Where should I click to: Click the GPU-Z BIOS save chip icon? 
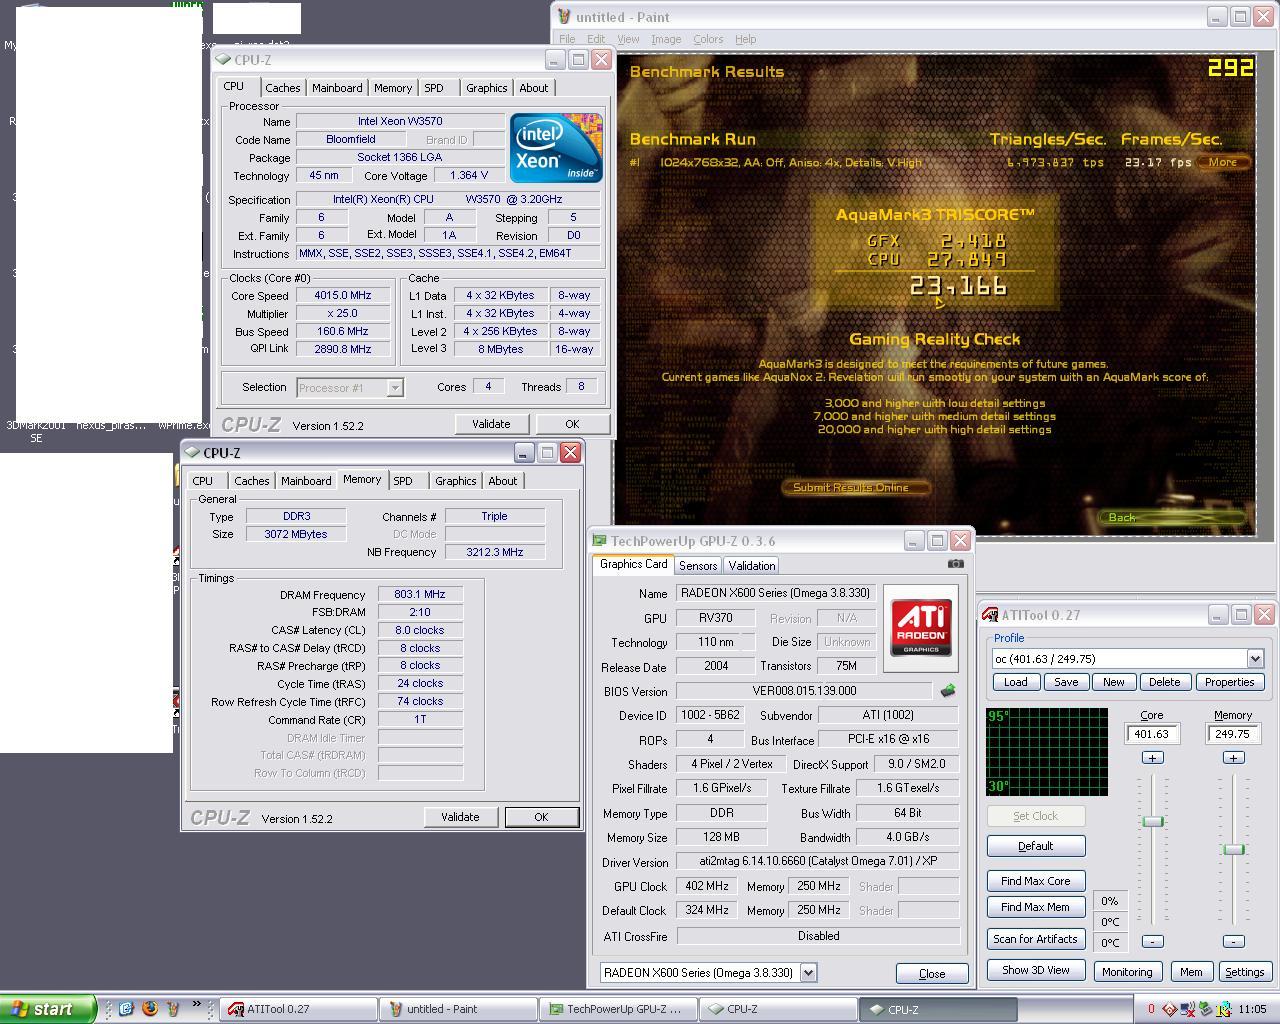947,690
